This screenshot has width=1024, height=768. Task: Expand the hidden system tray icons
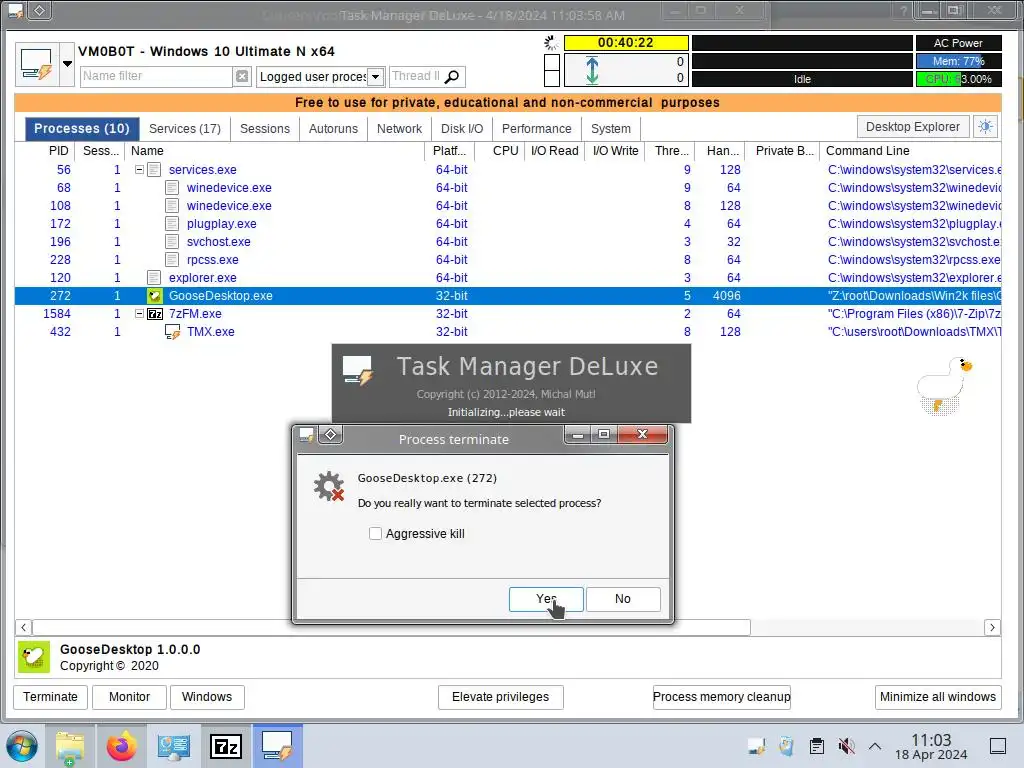(x=875, y=746)
